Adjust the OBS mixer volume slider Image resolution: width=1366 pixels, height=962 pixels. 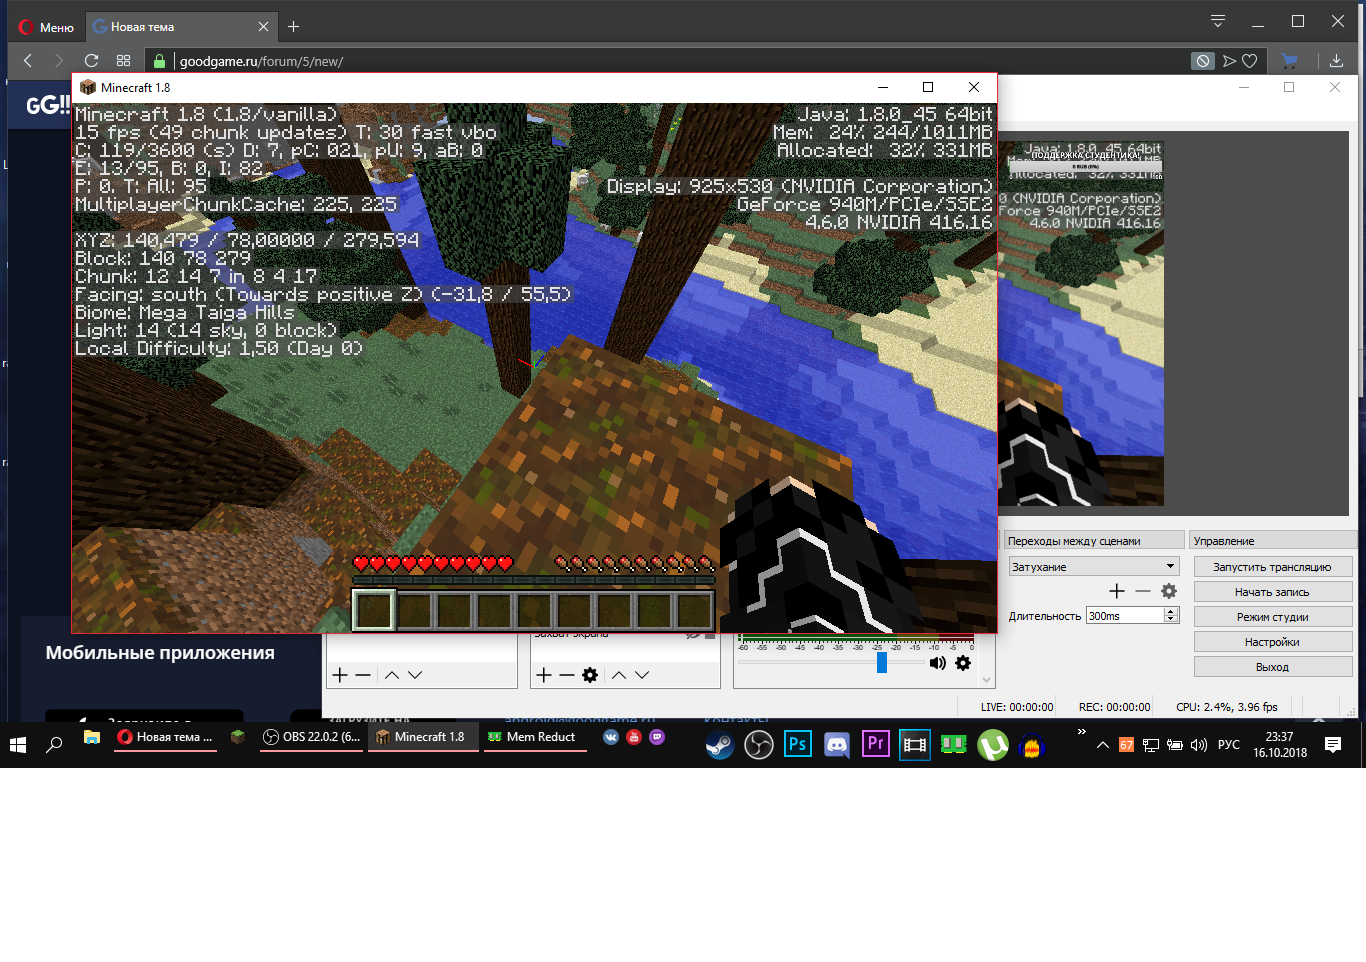[x=882, y=663]
